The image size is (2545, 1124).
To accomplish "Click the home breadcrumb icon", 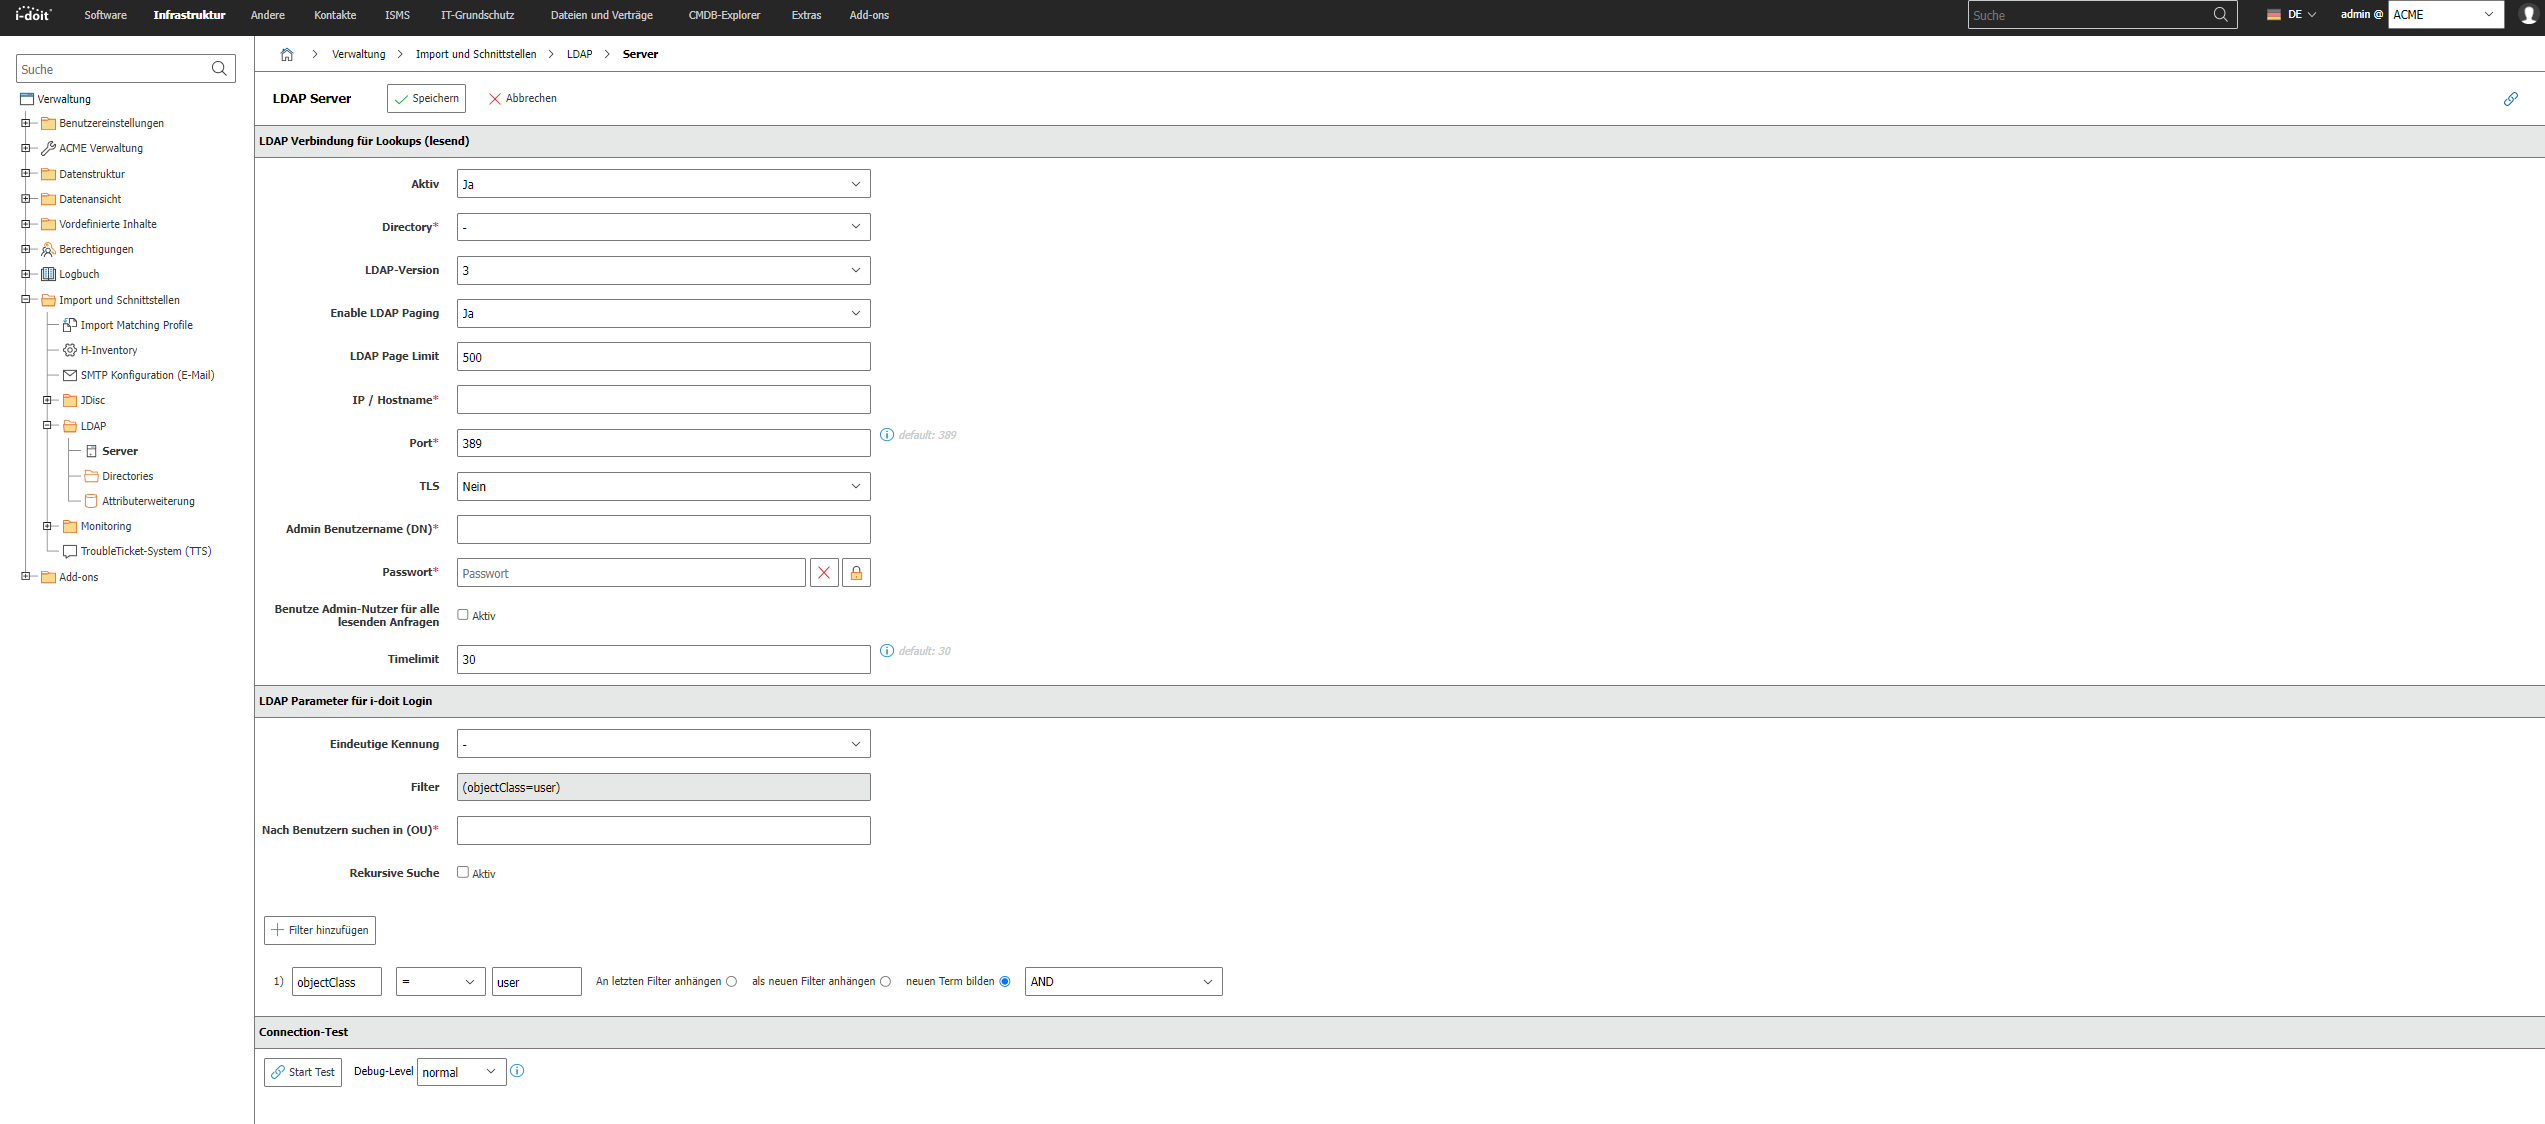I will [287, 54].
